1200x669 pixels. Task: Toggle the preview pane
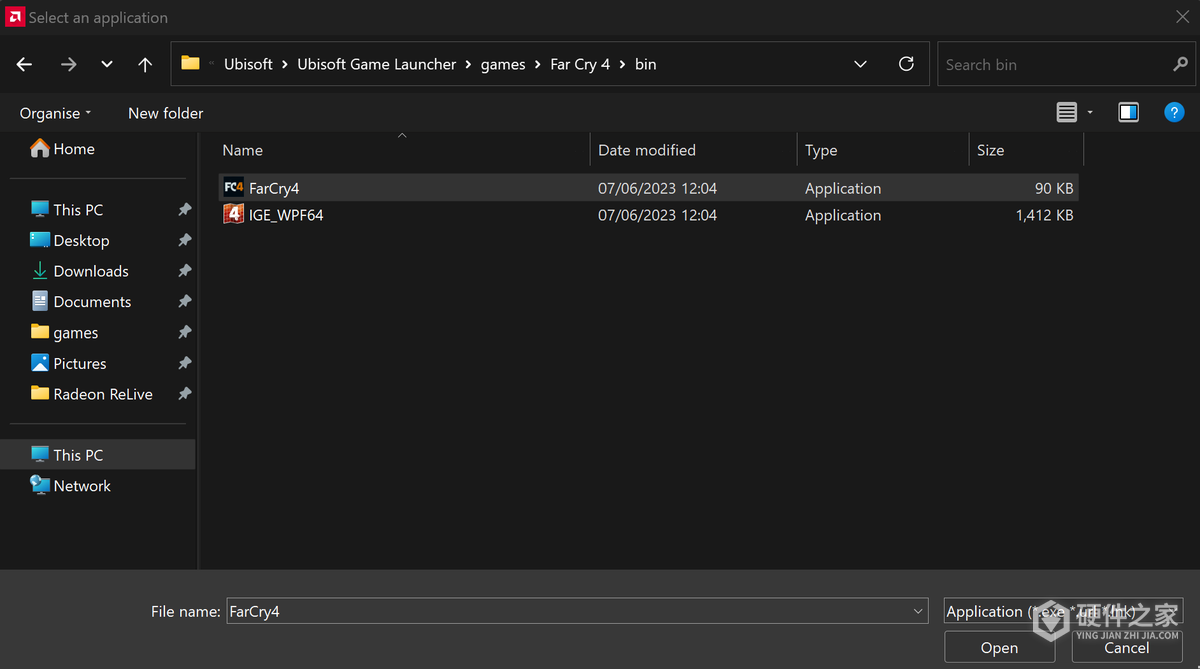[1128, 113]
